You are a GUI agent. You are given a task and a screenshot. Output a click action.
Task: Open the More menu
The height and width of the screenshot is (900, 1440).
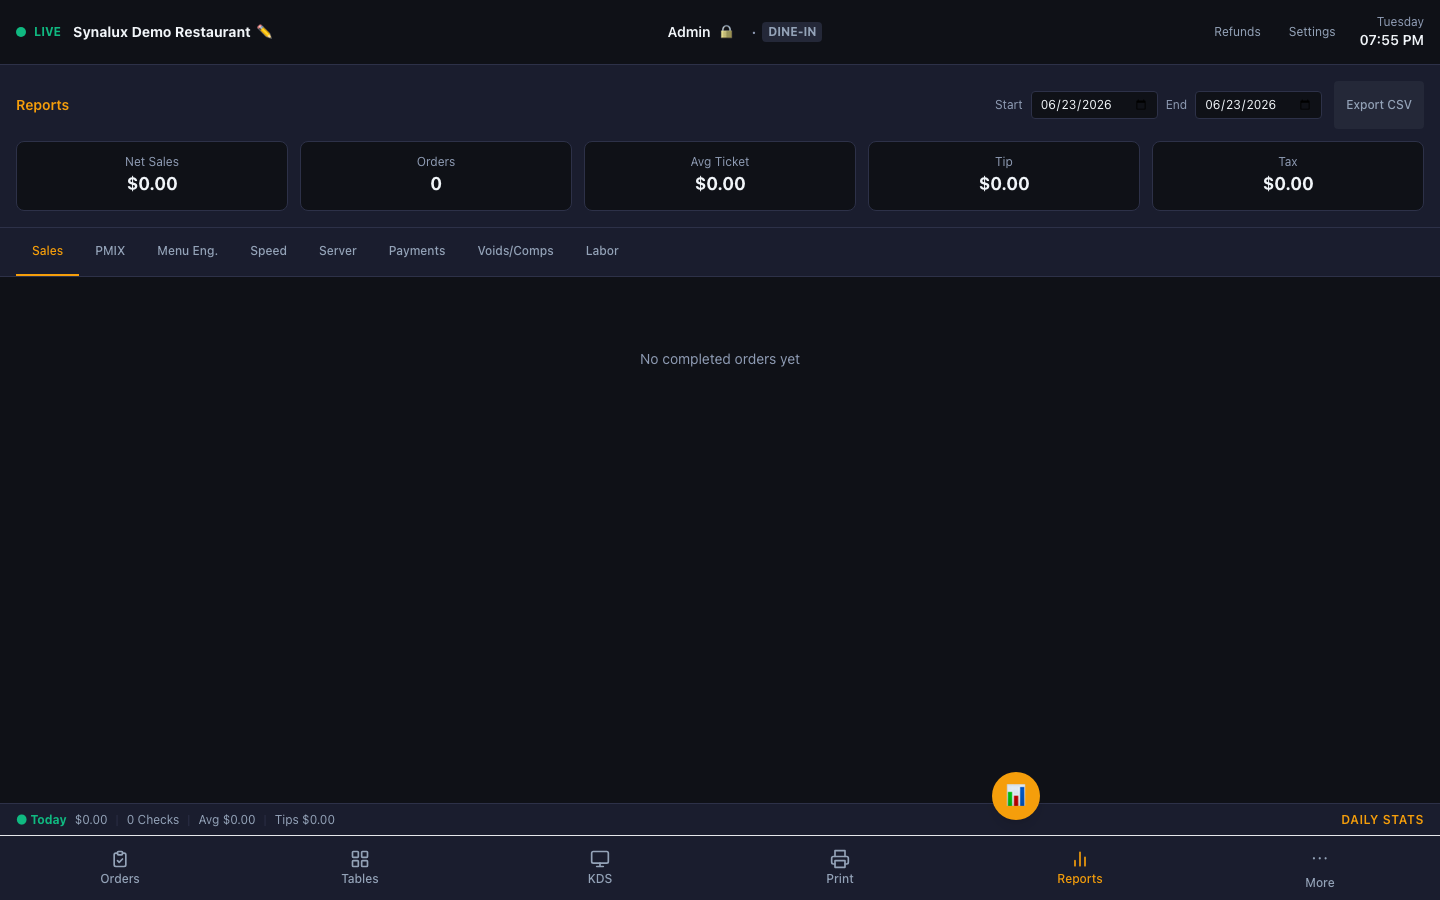pos(1320,868)
